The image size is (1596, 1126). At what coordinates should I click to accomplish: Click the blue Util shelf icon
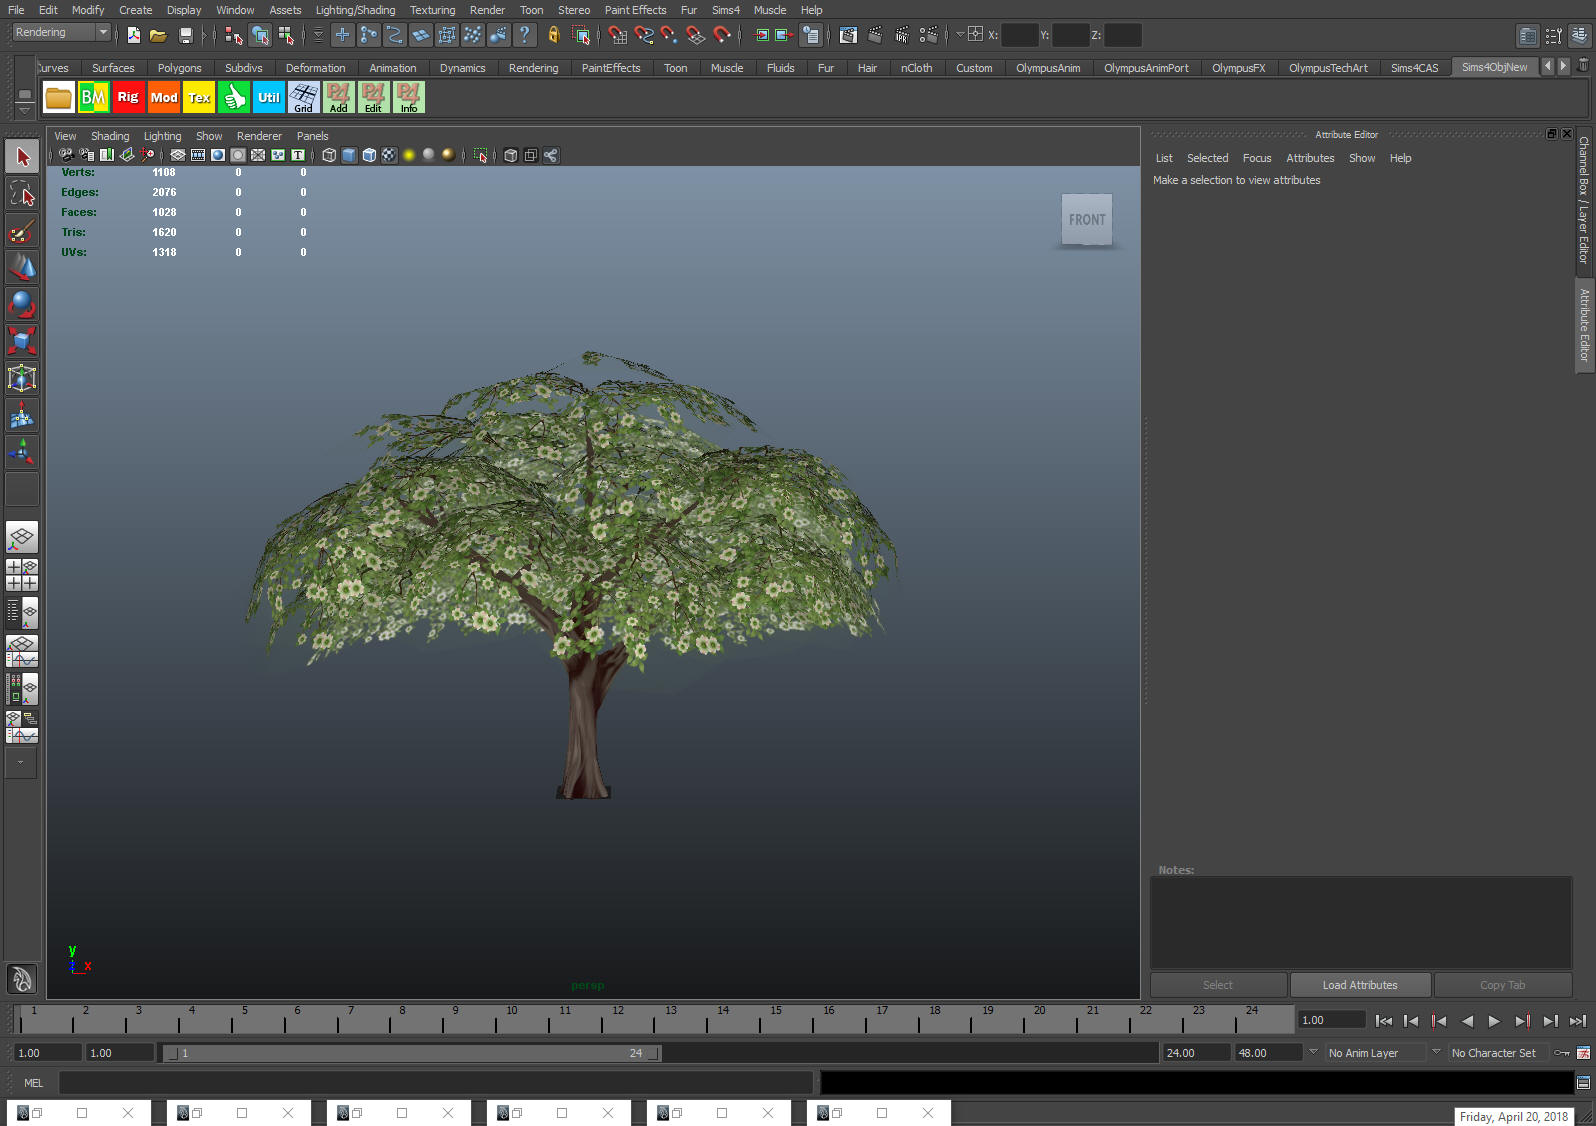(269, 97)
